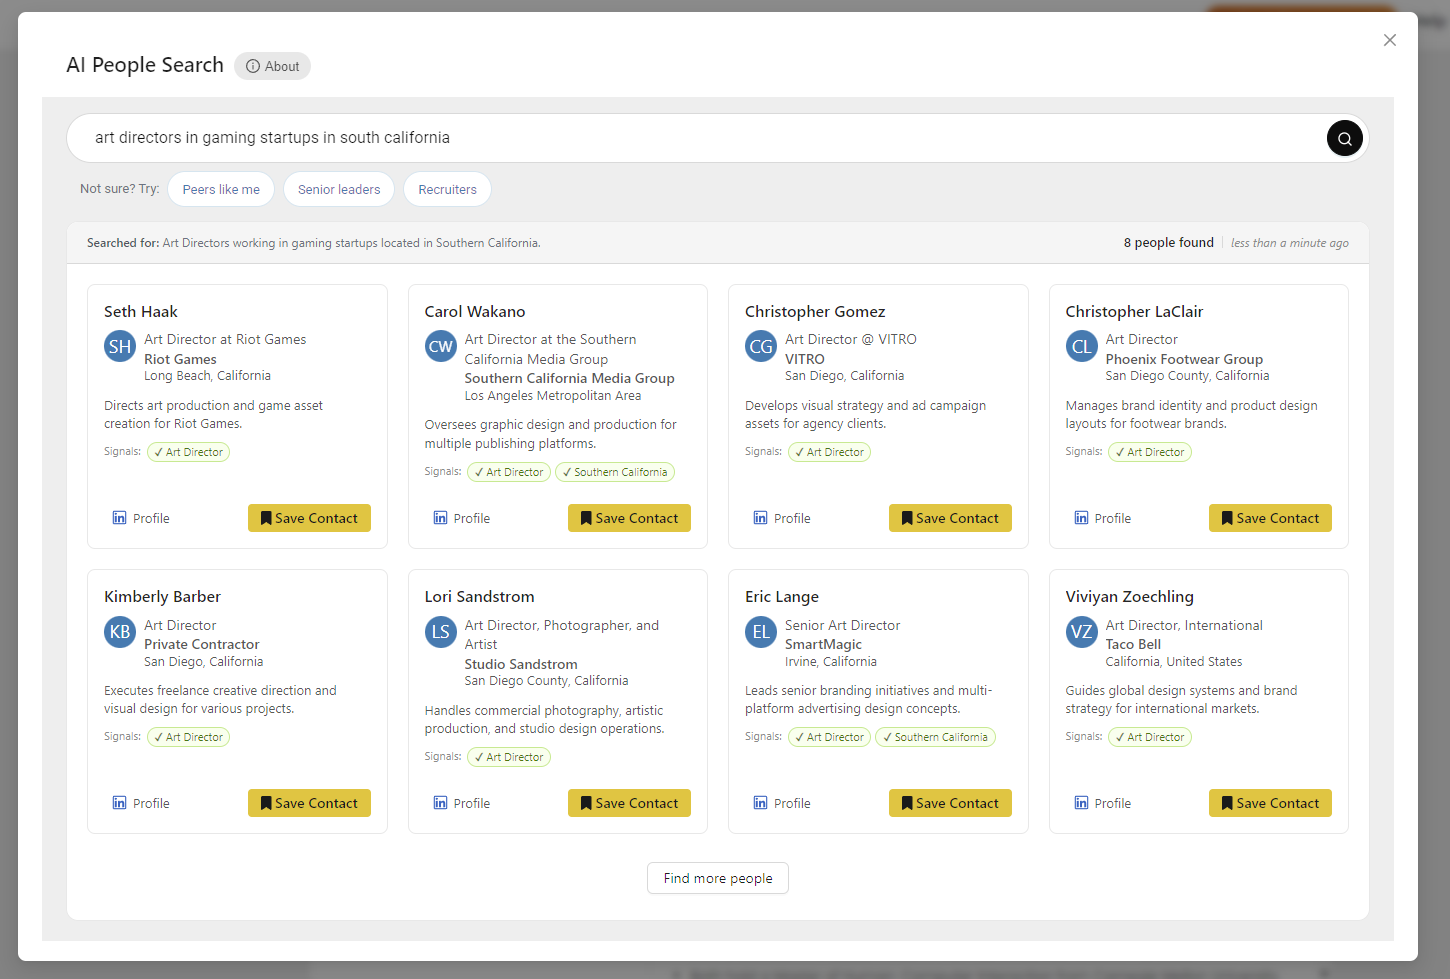Select the name 'Christopher Gomez'
Image resolution: width=1450 pixels, height=979 pixels.
tap(815, 312)
